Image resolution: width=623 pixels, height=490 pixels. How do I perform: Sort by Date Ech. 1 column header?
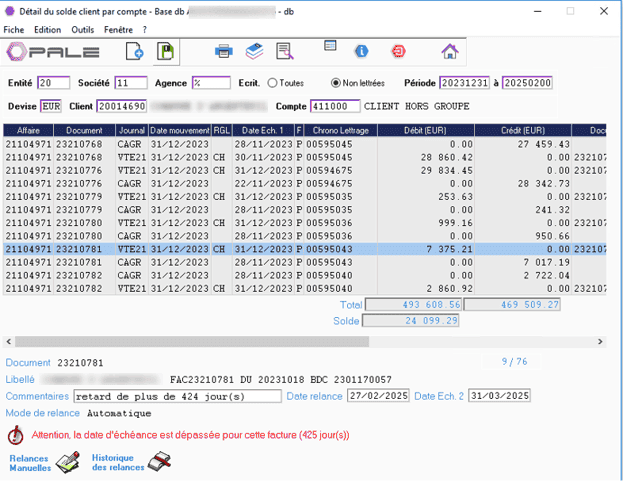click(263, 130)
